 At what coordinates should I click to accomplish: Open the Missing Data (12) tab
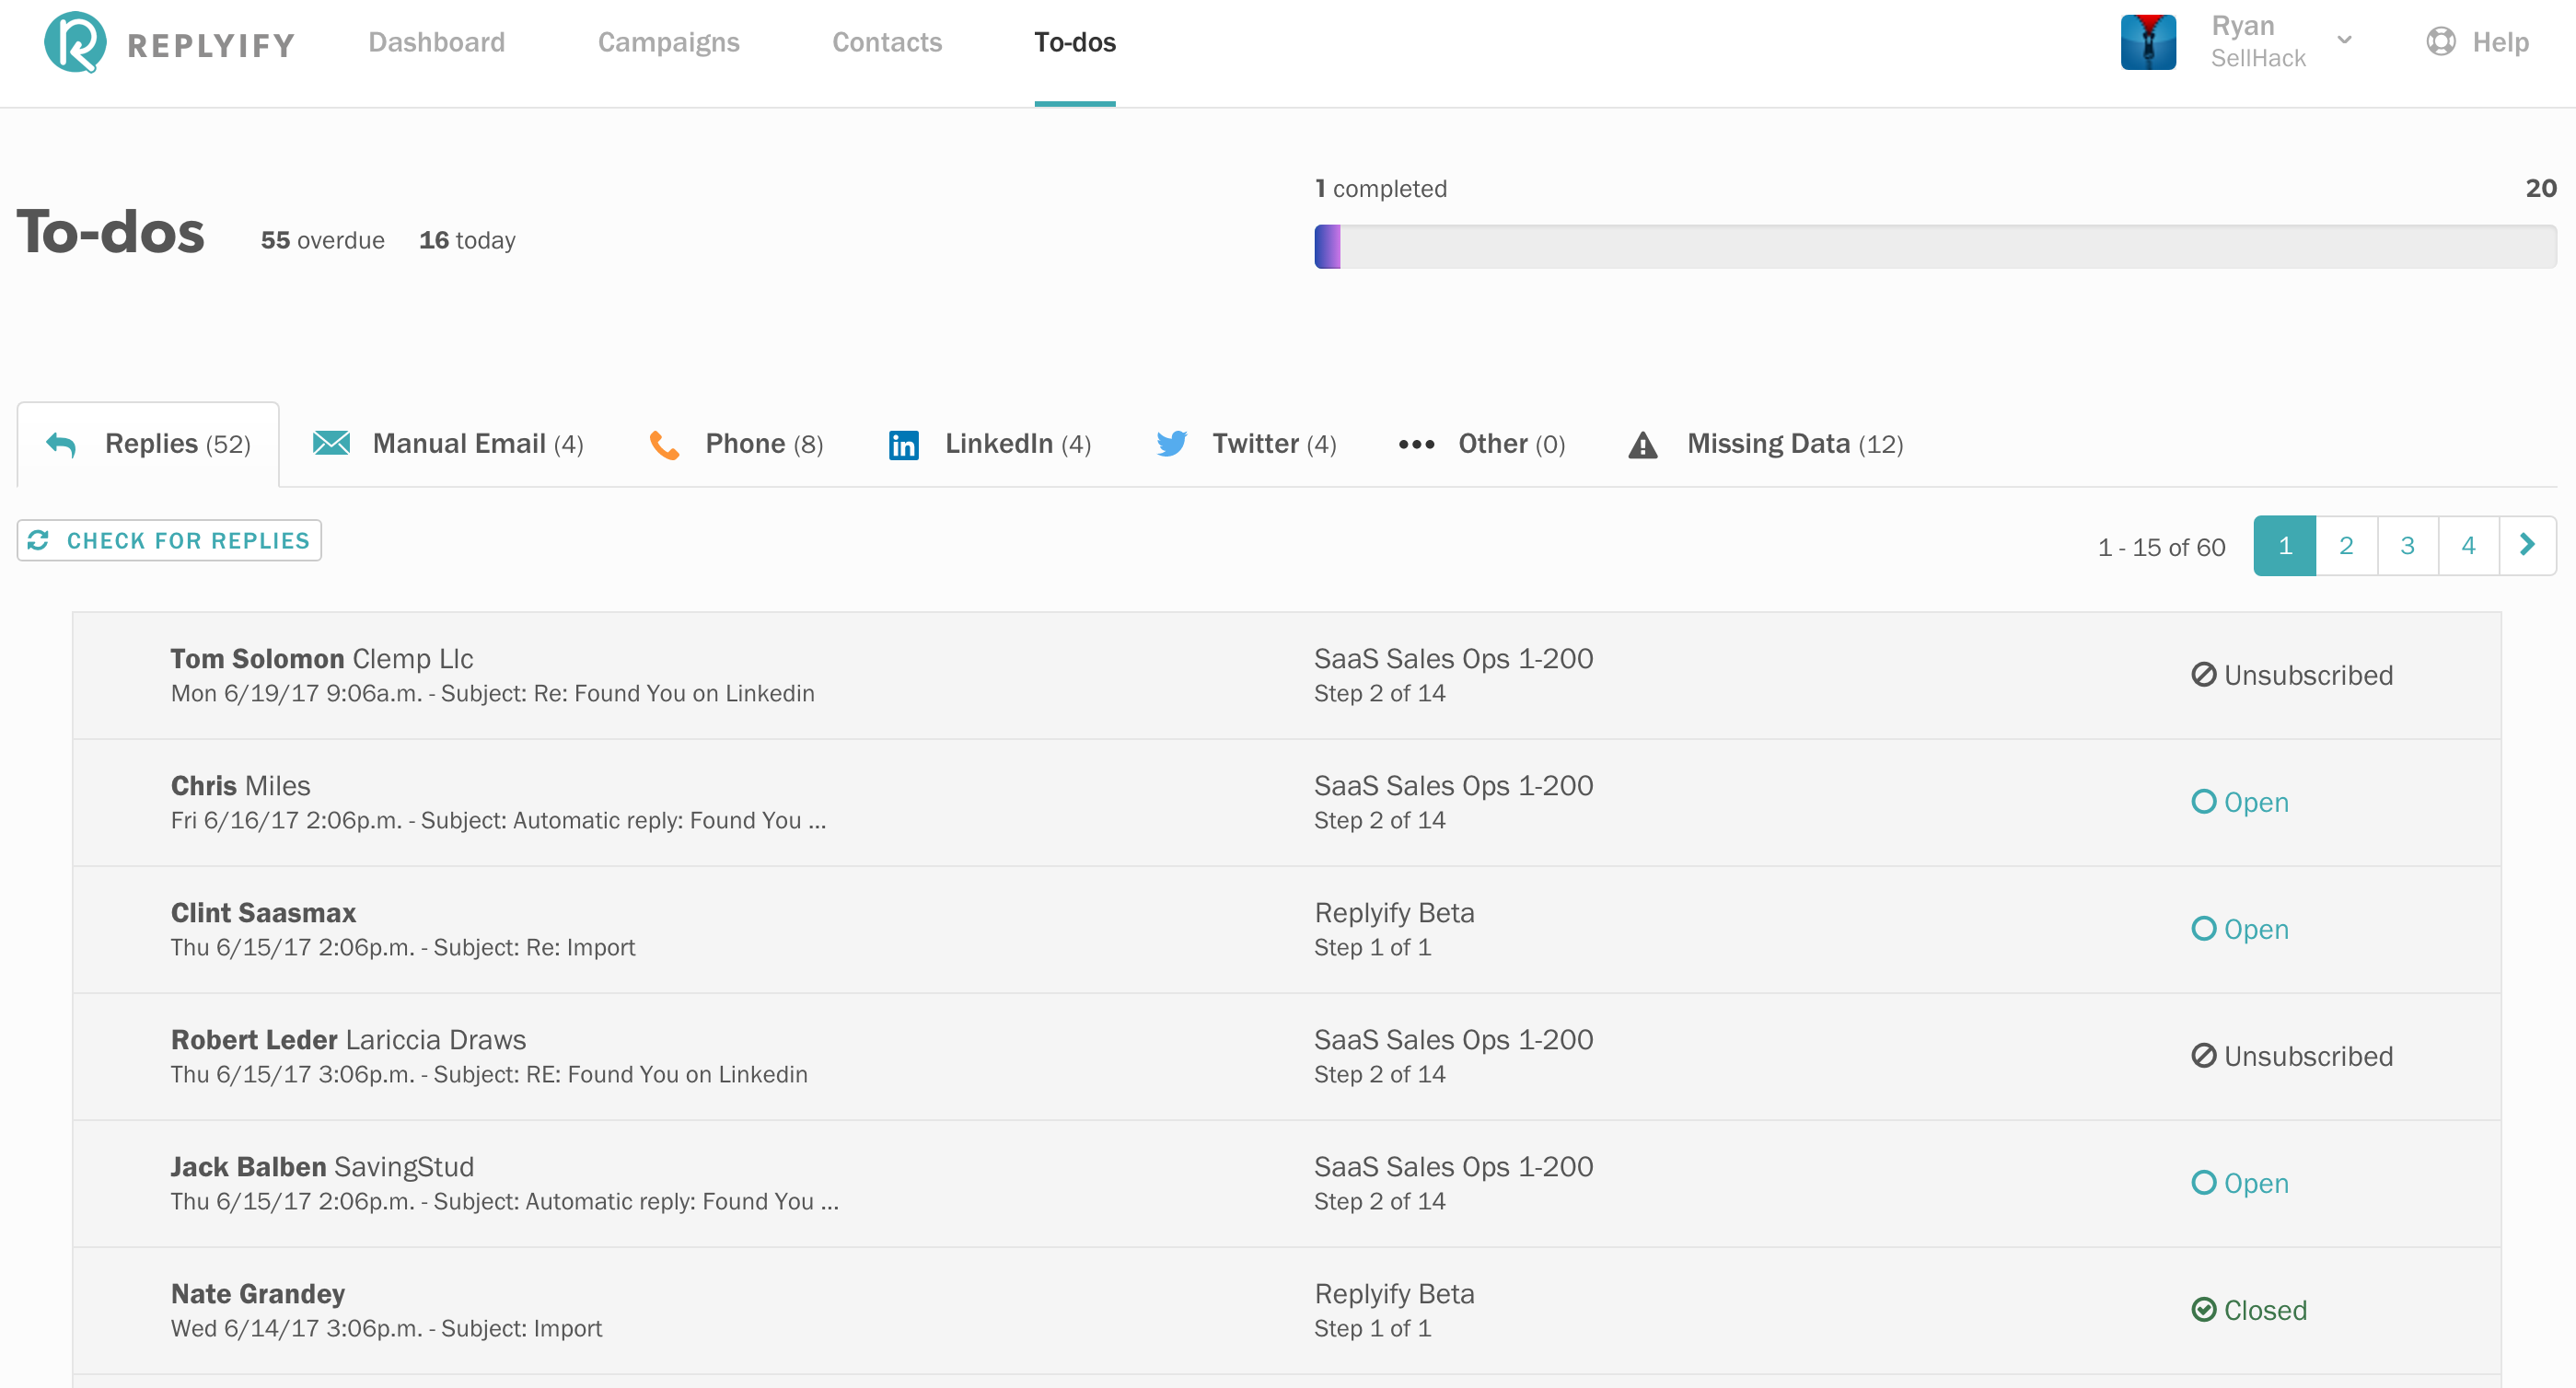[x=1766, y=444]
